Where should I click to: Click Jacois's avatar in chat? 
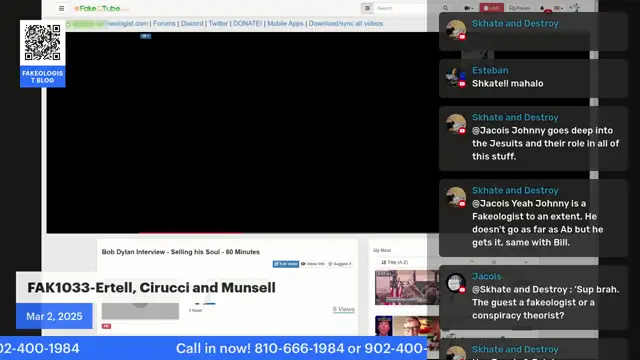click(456, 282)
